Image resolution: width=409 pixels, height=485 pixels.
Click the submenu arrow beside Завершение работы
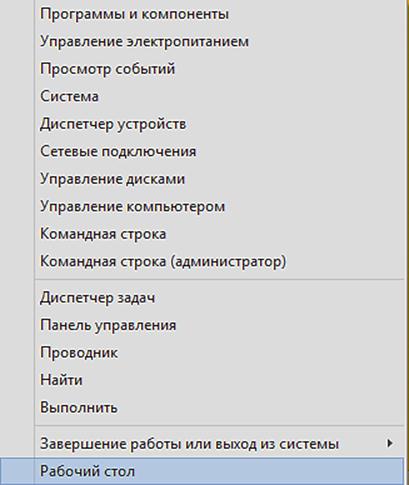pyautogui.click(x=389, y=444)
